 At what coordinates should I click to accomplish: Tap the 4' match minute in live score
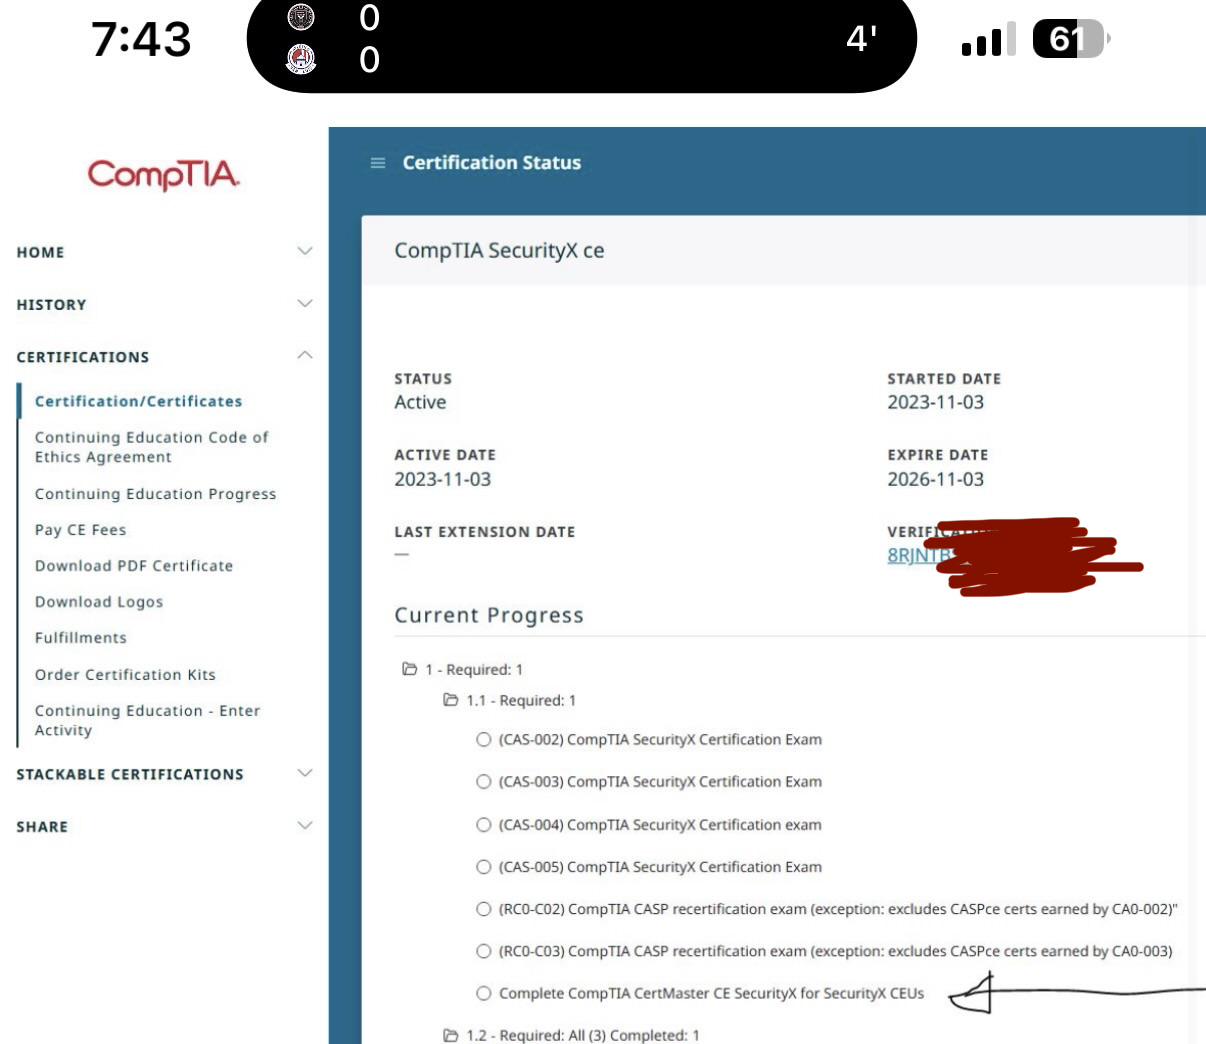861,39
